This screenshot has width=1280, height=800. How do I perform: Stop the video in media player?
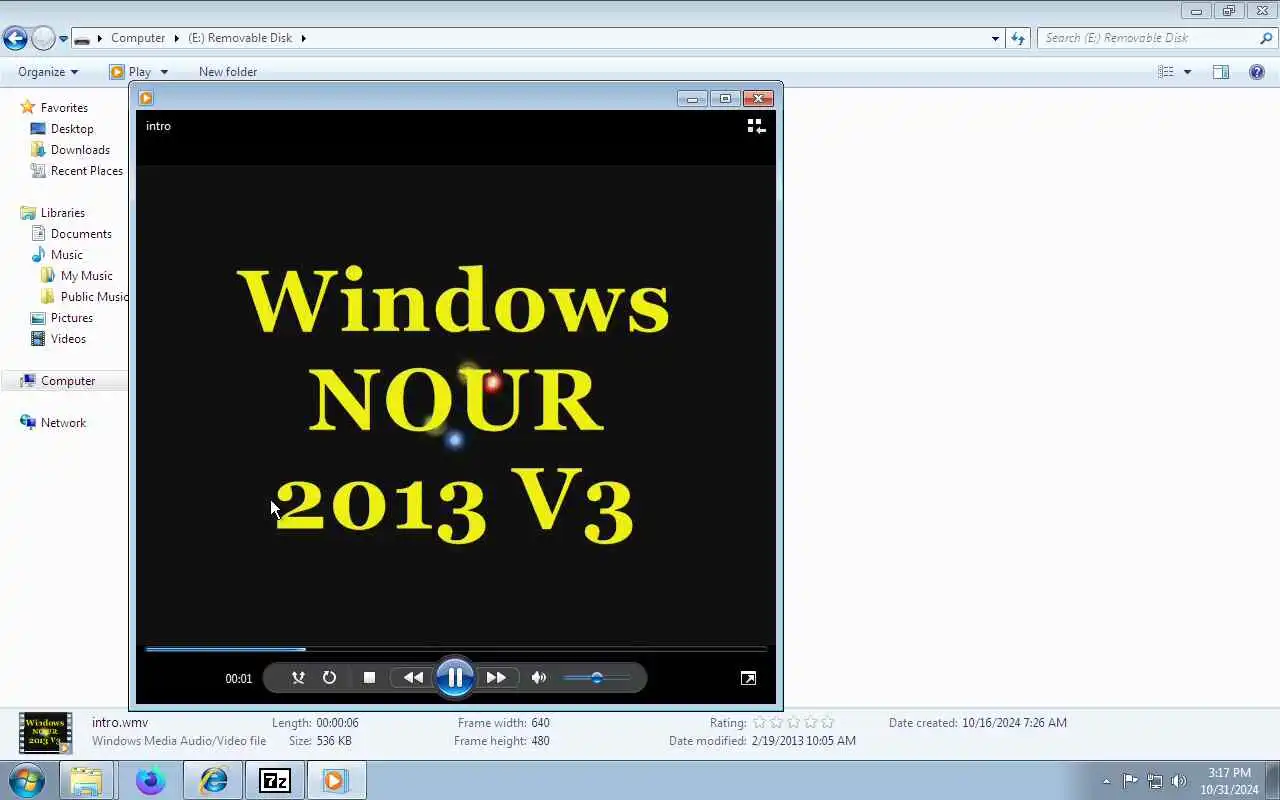[x=369, y=678]
